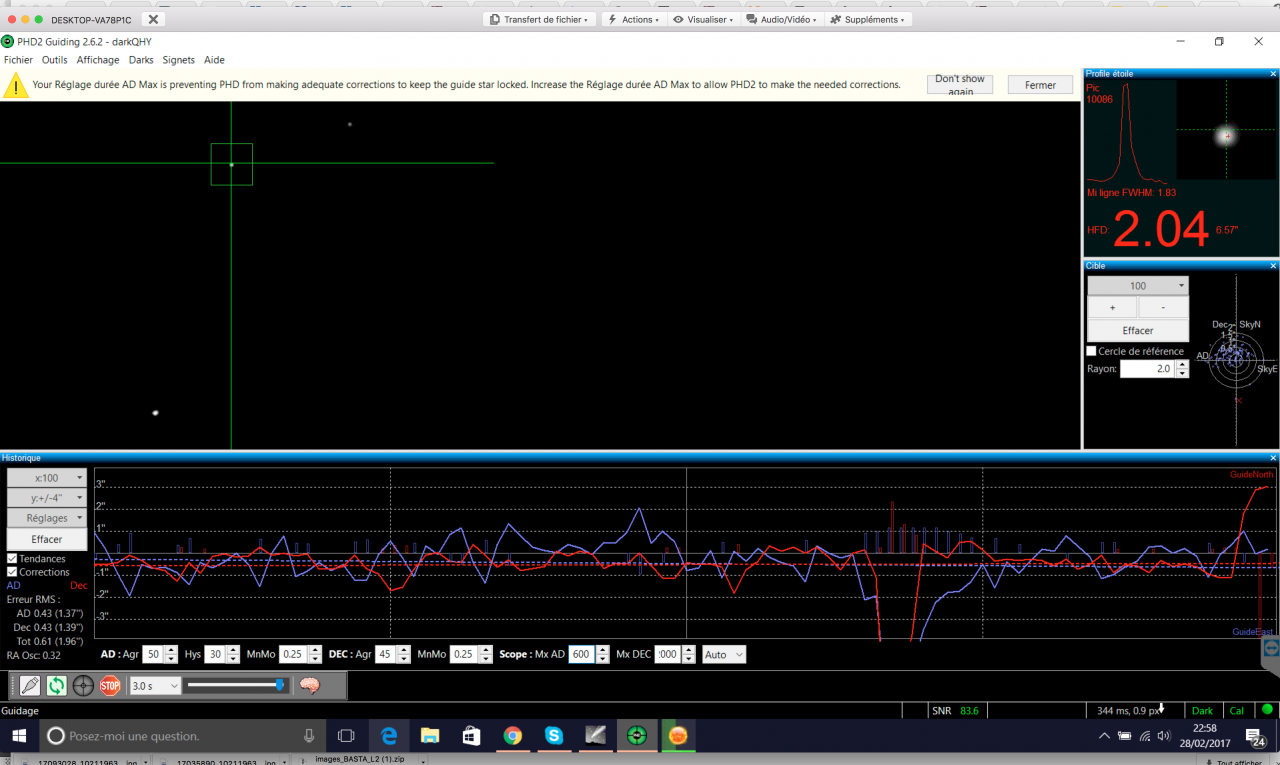Screen dimensions: 1280x765
Task: Open Windows Store from the taskbar
Action: (x=471, y=736)
